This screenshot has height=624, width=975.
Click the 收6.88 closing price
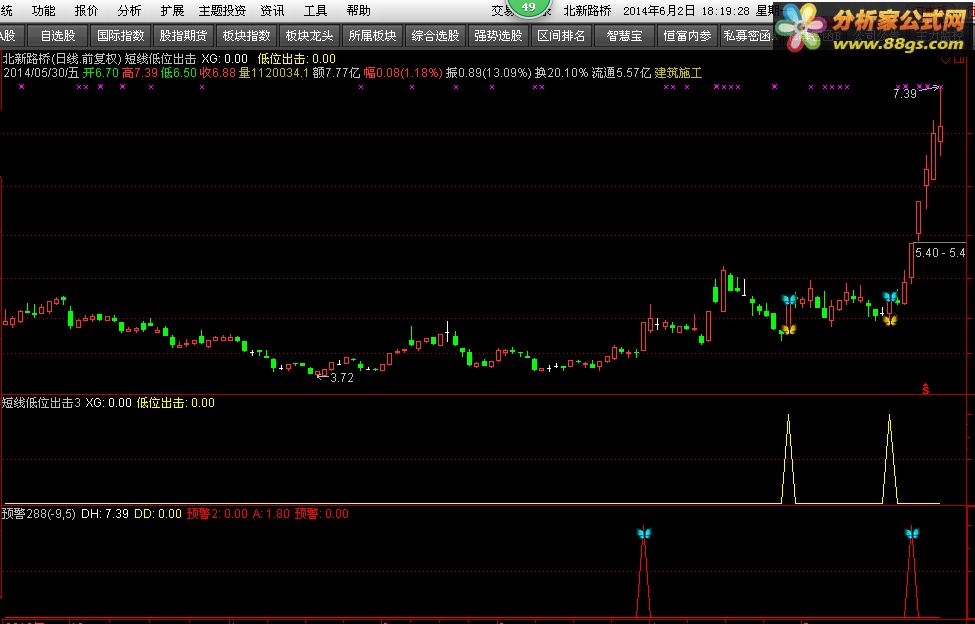[x=218, y=73]
